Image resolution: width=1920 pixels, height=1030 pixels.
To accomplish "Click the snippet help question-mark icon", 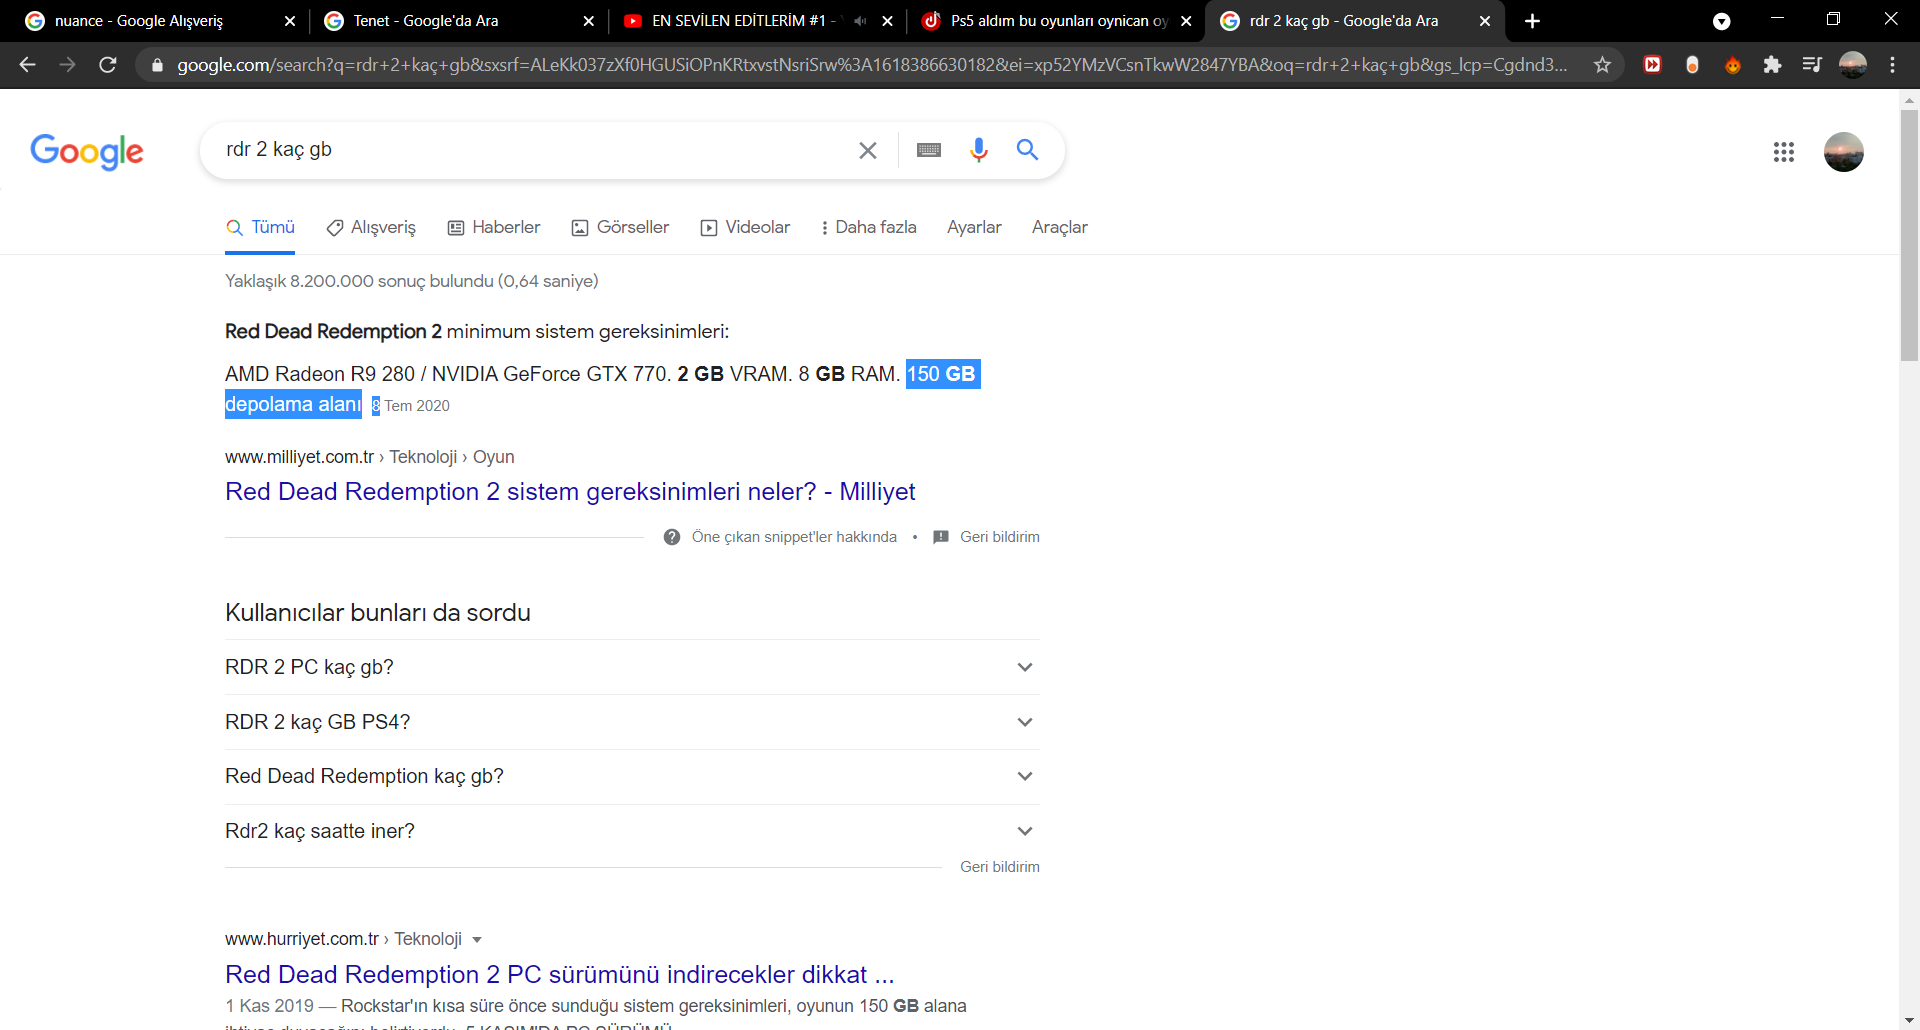I will (672, 537).
